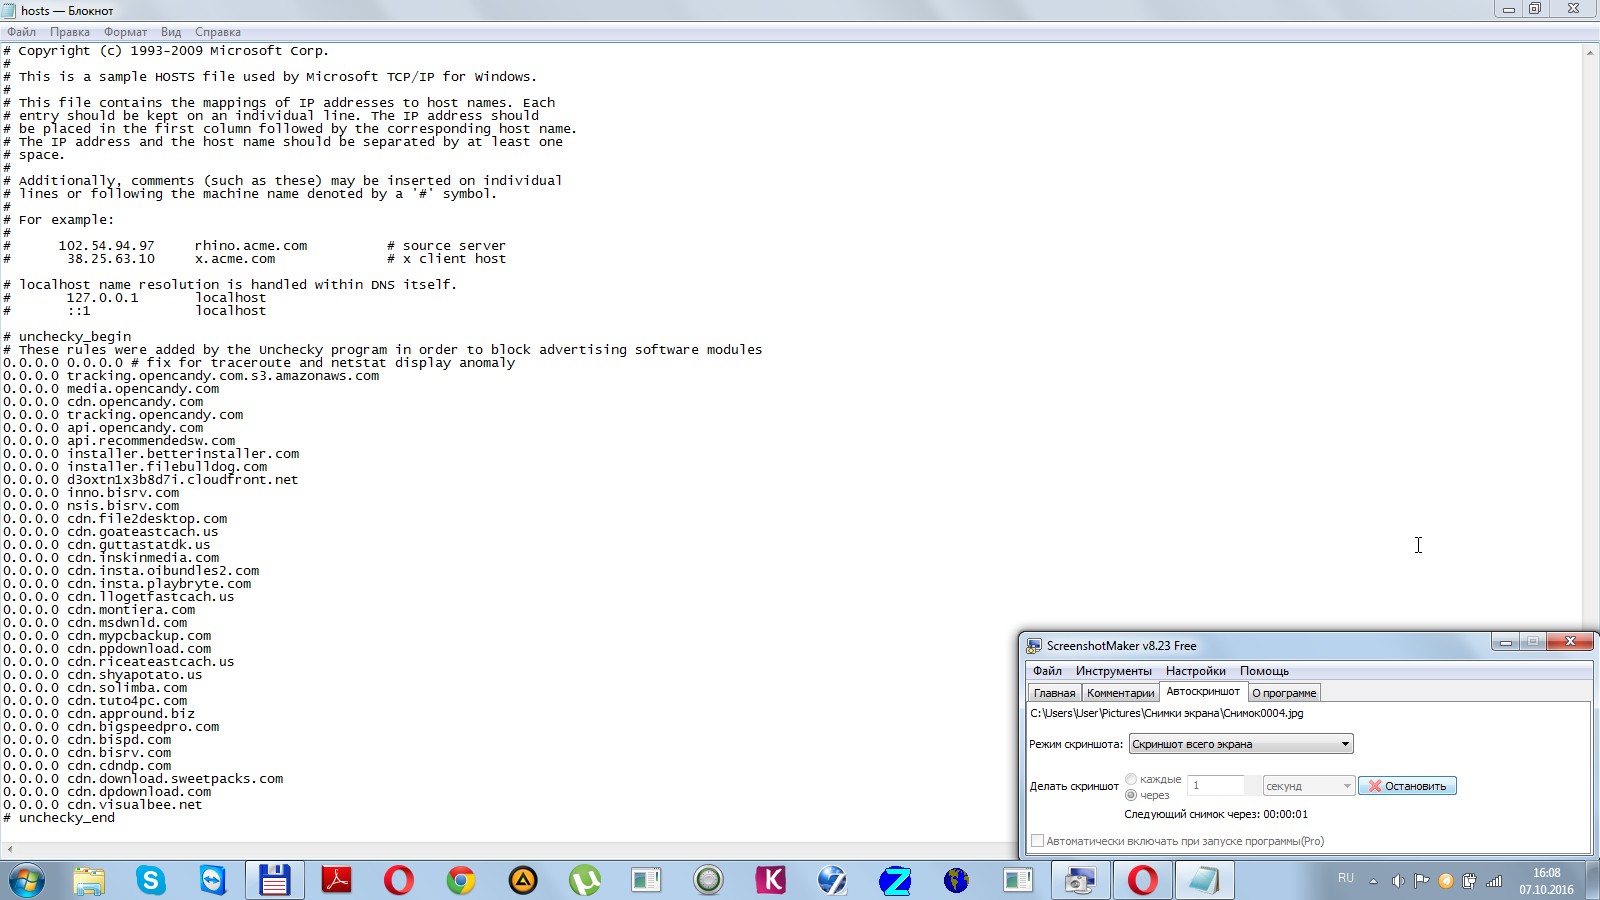Open the globe icon on the taskbar
Image resolution: width=1600 pixels, height=900 pixels.
[x=957, y=880]
